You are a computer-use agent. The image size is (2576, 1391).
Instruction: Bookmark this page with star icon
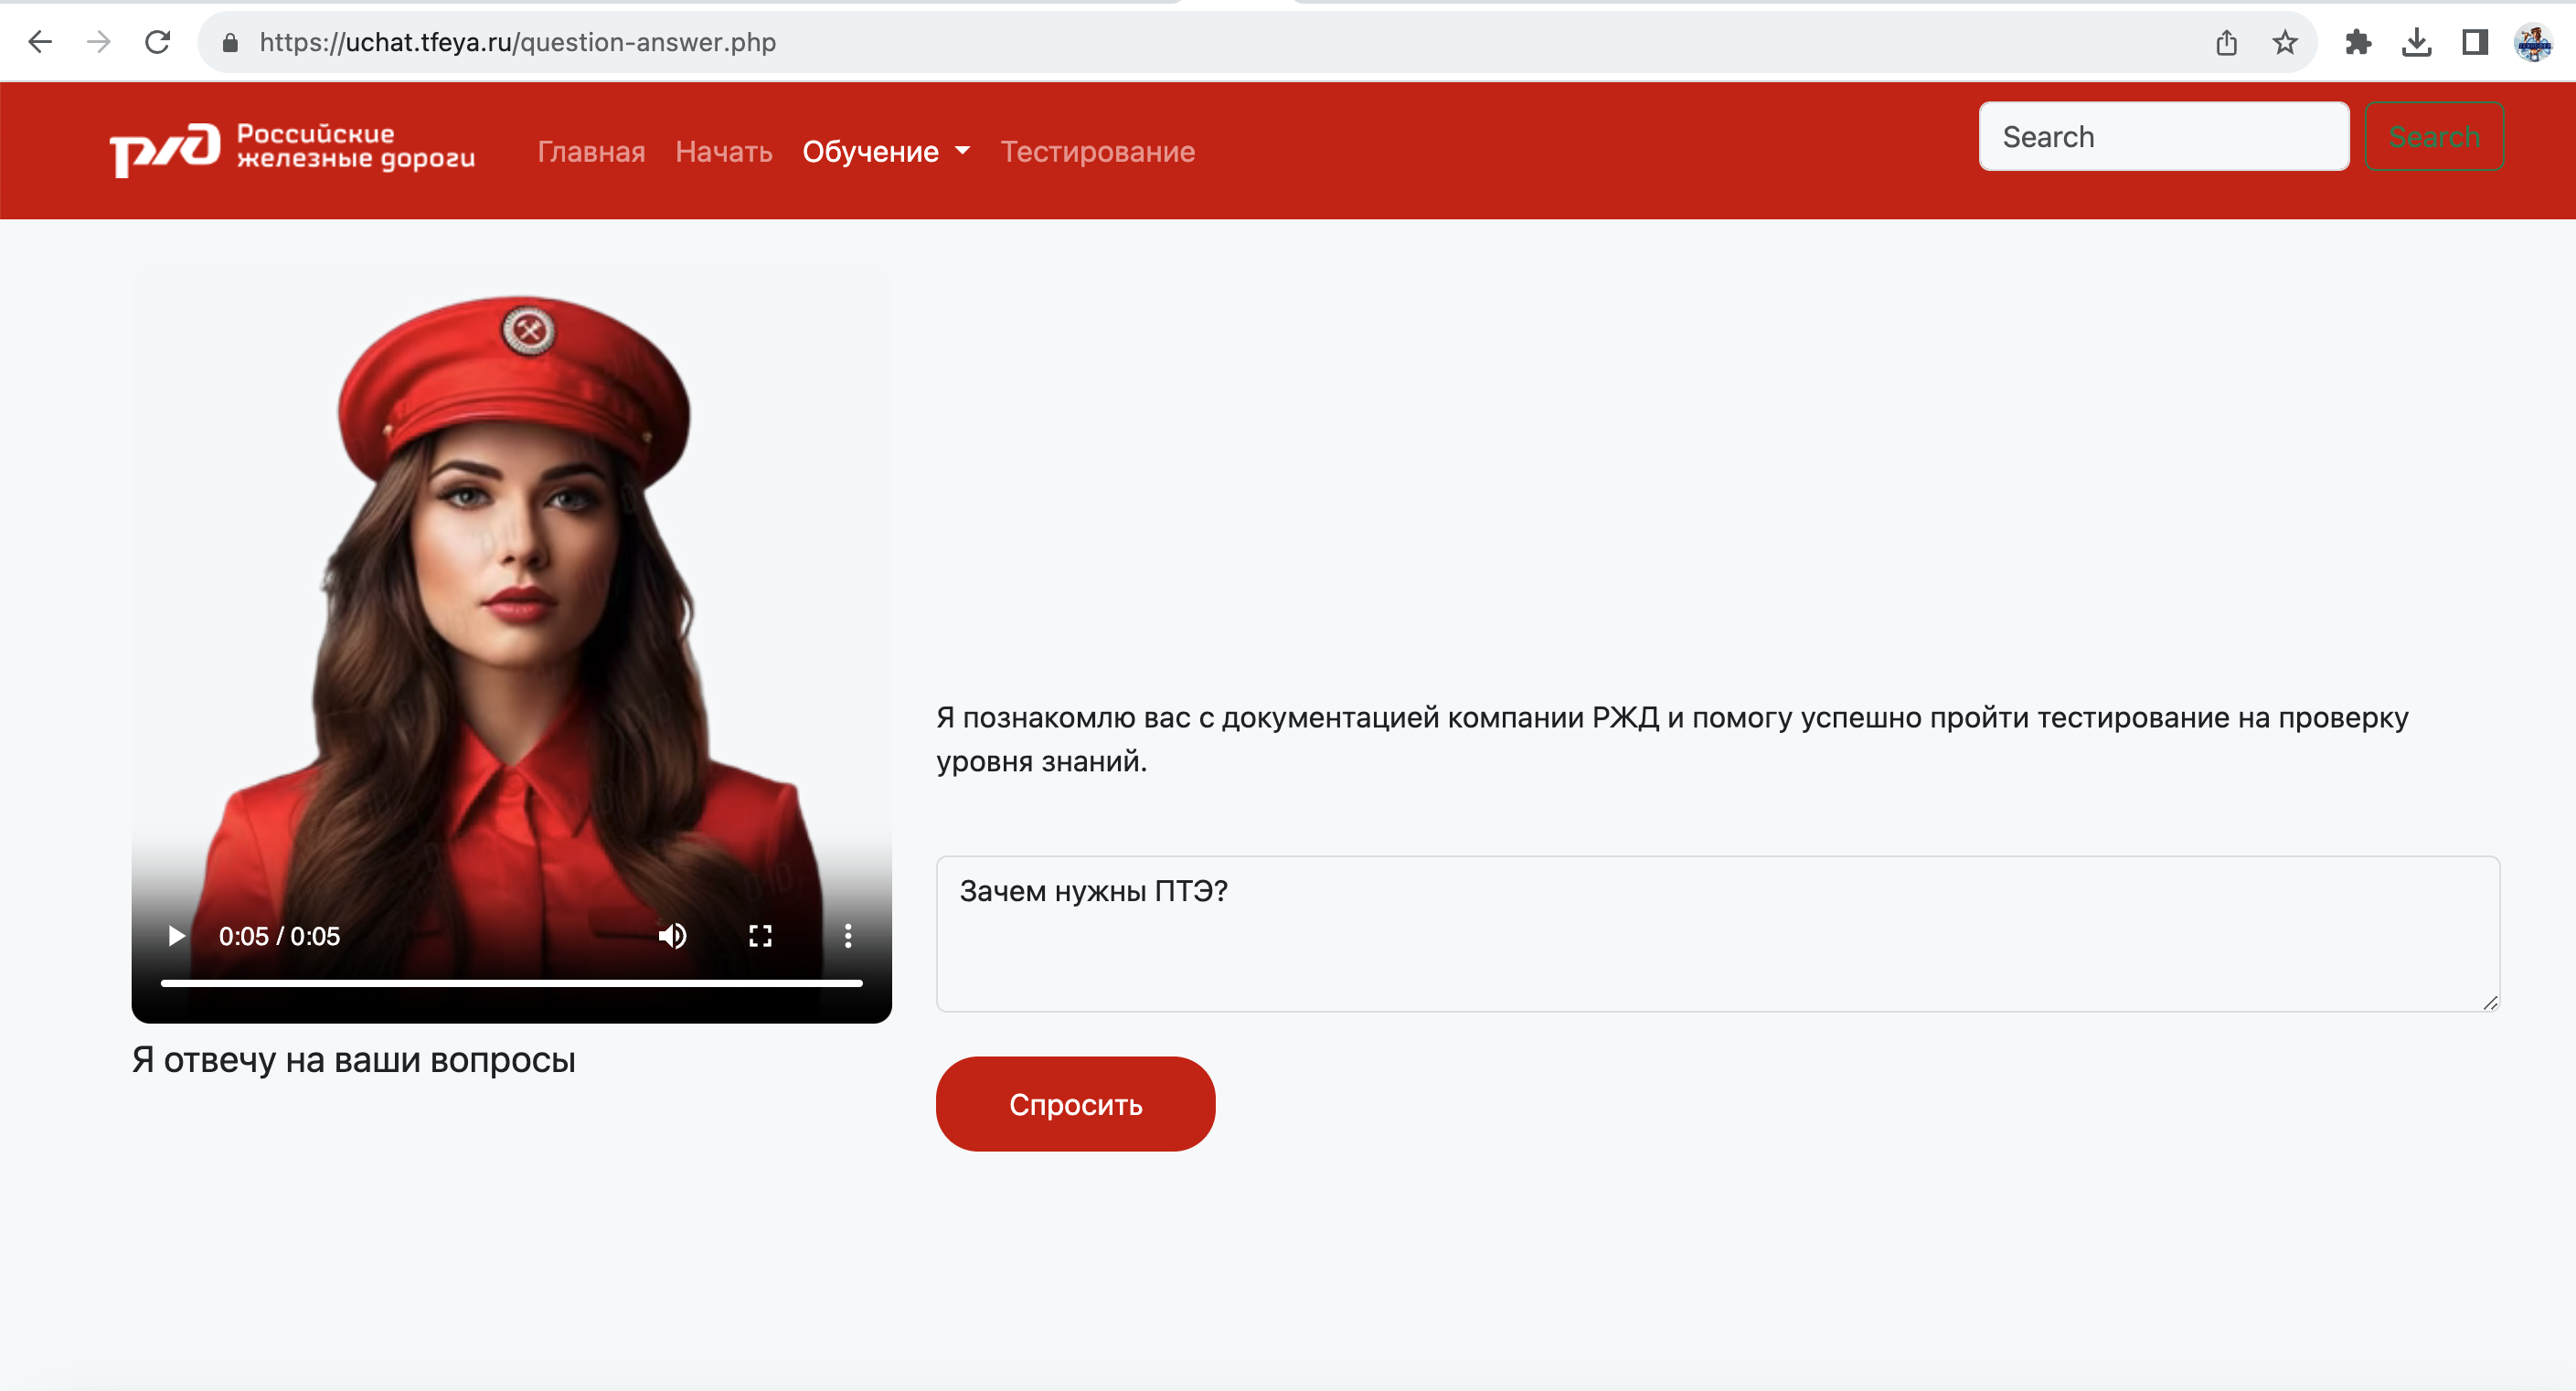point(2284,42)
